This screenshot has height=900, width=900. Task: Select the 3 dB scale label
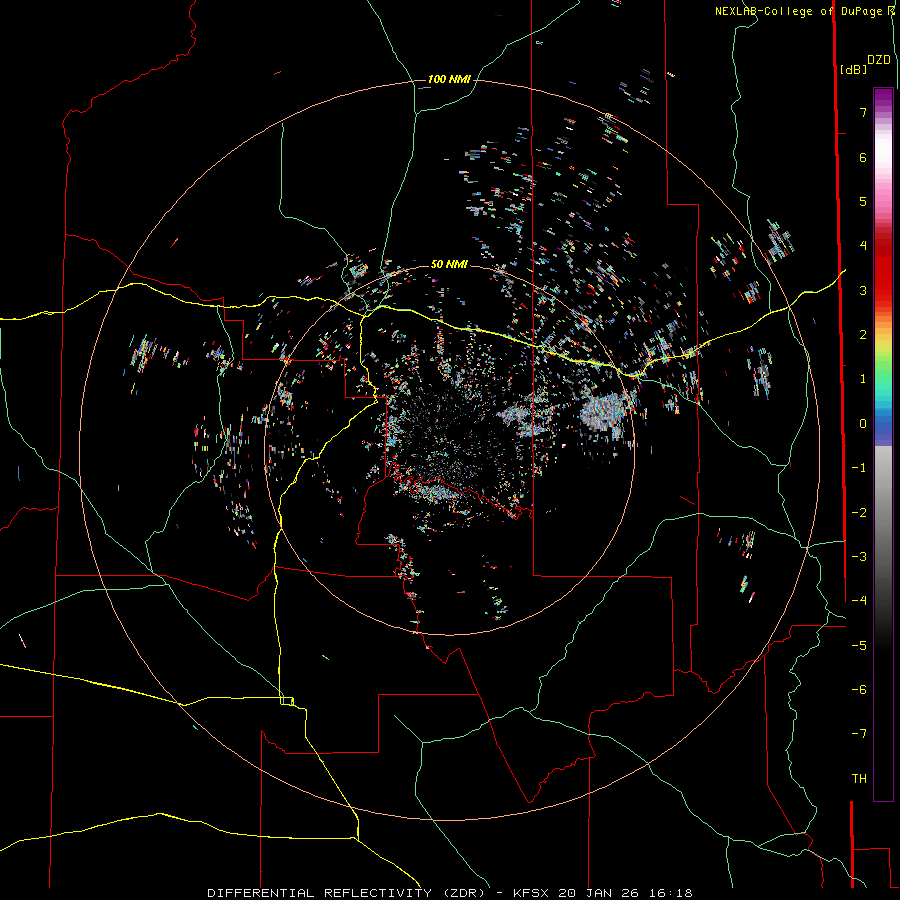[863, 290]
